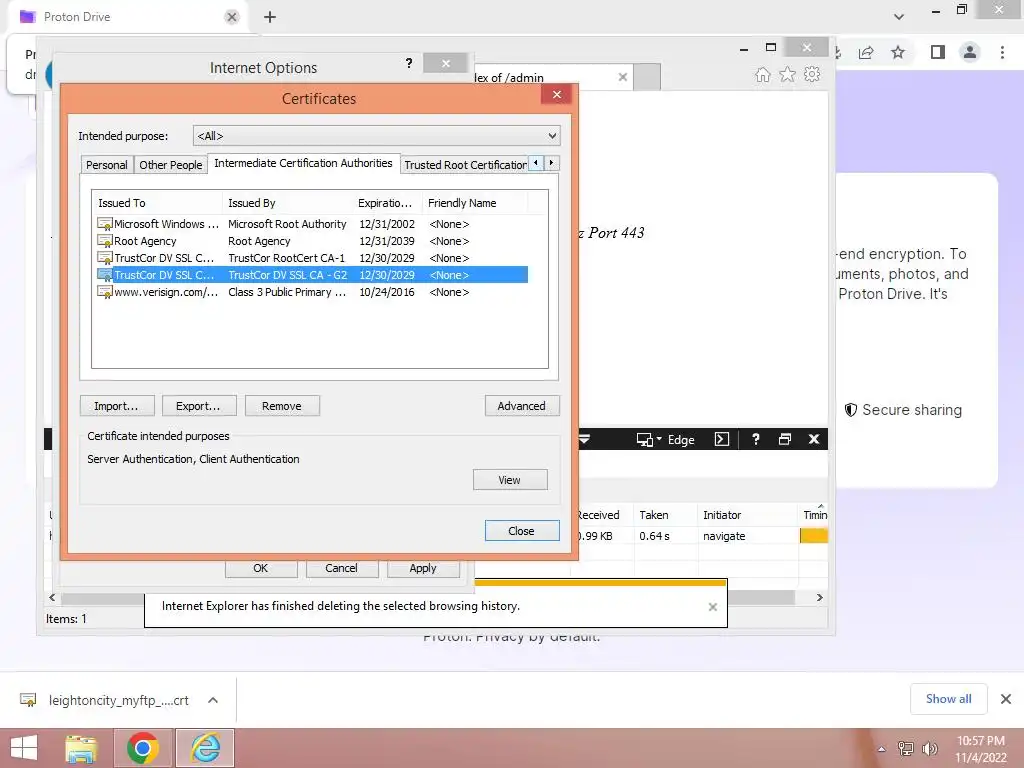Click the Import... button
Screen dimensions: 1024x768
[117, 406]
